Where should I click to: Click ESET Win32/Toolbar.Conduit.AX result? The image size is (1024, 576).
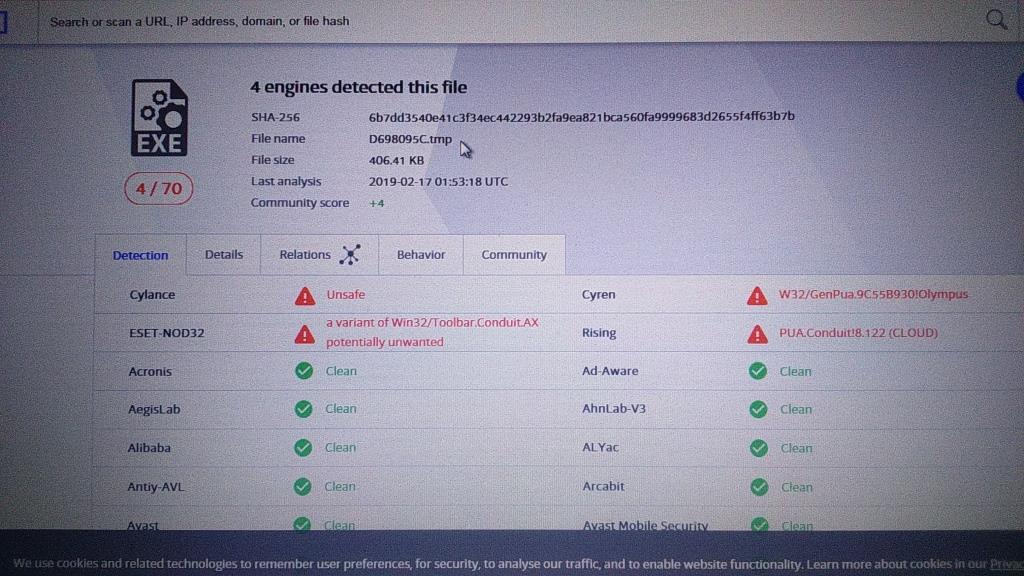click(x=432, y=332)
